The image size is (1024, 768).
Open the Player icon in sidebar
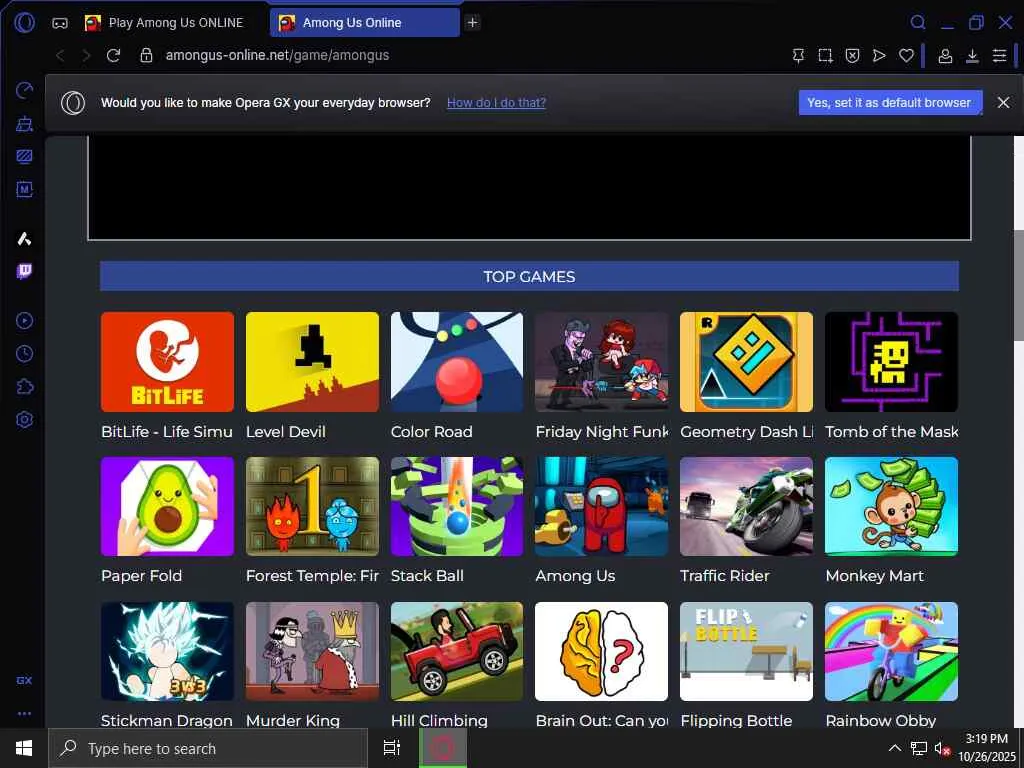pos(24,321)
